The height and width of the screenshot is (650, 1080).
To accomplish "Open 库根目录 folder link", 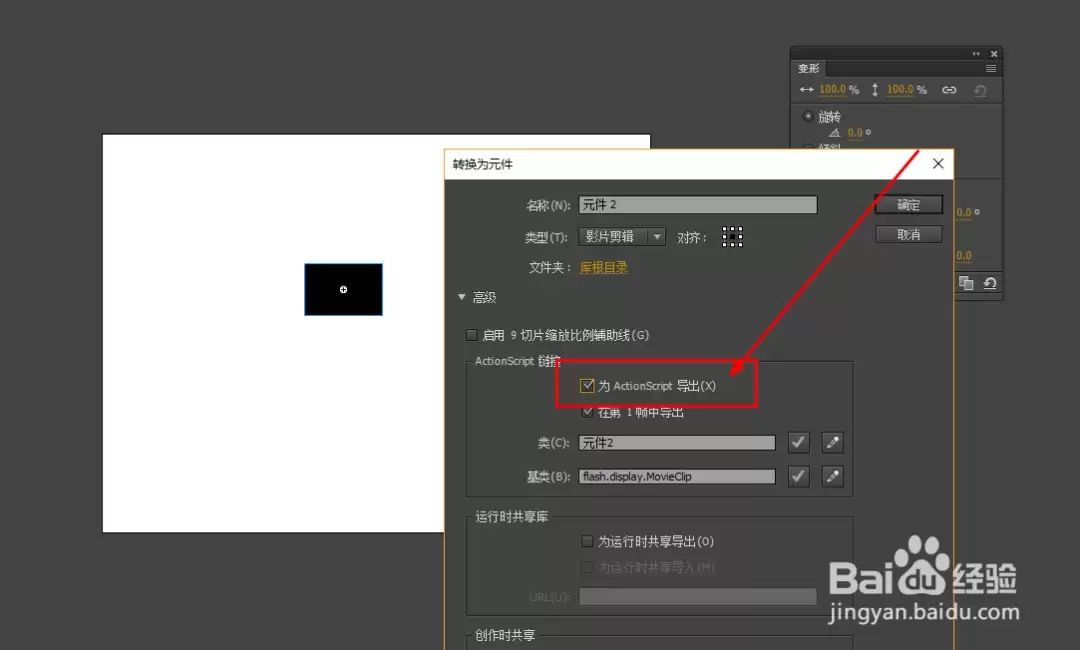I will (x=603, y=268).
